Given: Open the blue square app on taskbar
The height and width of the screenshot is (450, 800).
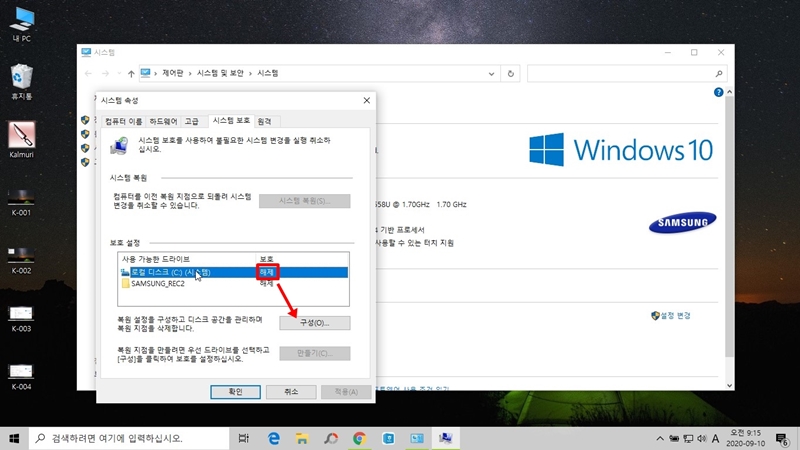Looking at the screenshot, I should [388, 438].
